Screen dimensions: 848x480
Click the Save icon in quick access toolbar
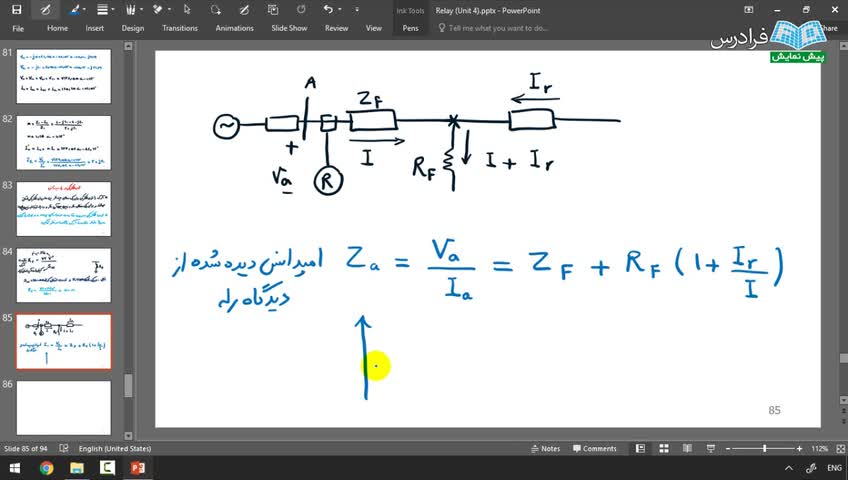(x=17, y=10)
